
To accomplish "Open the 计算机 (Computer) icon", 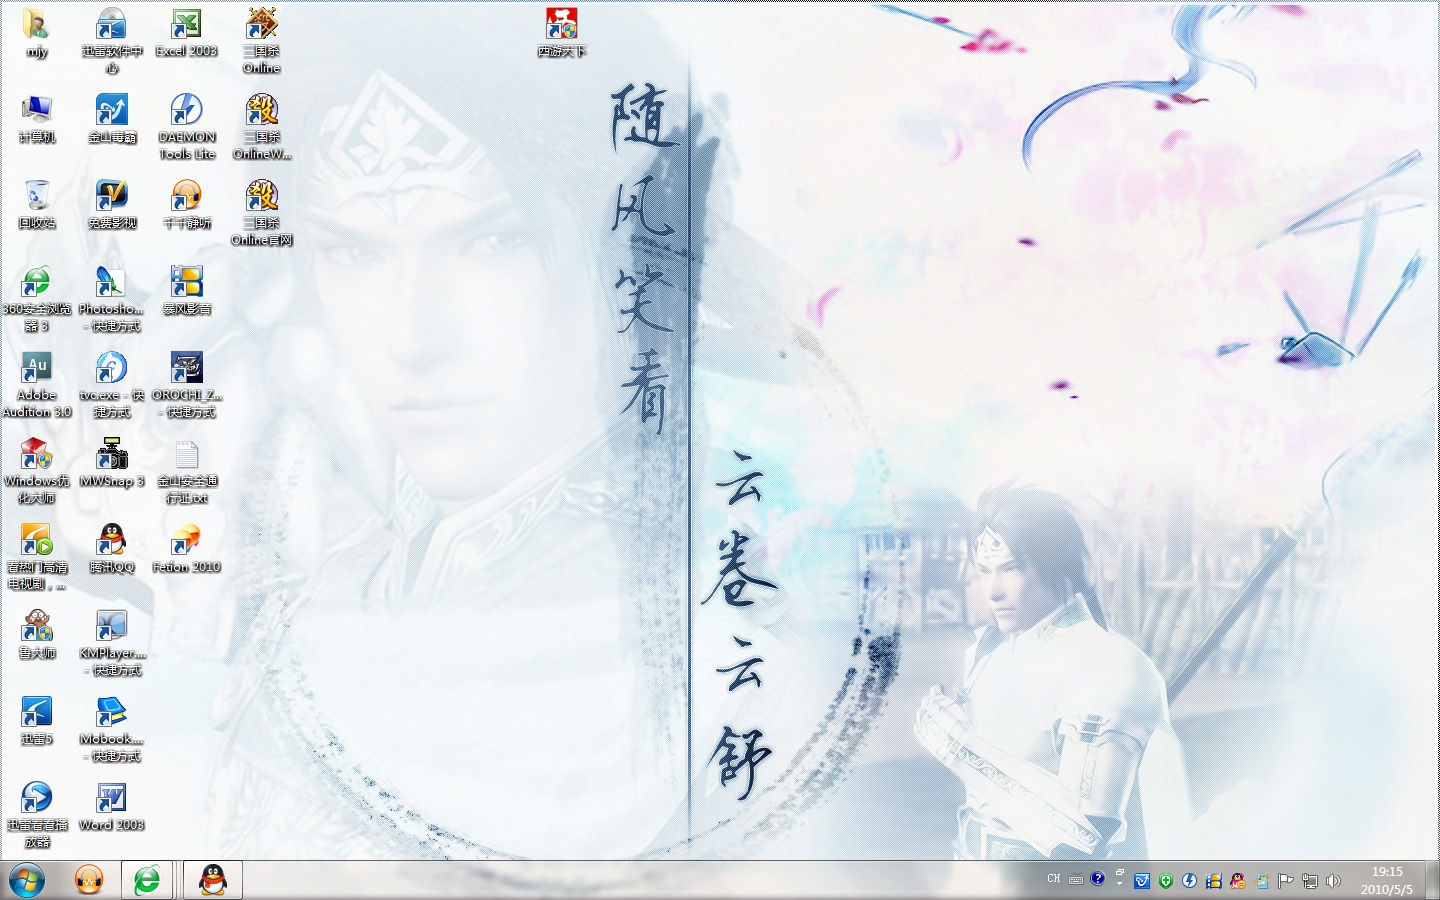I will click(x=36, y=120).
